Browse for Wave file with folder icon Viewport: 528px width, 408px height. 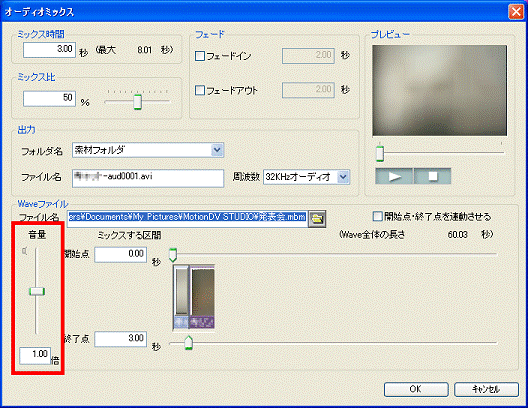tap(317, 219)
